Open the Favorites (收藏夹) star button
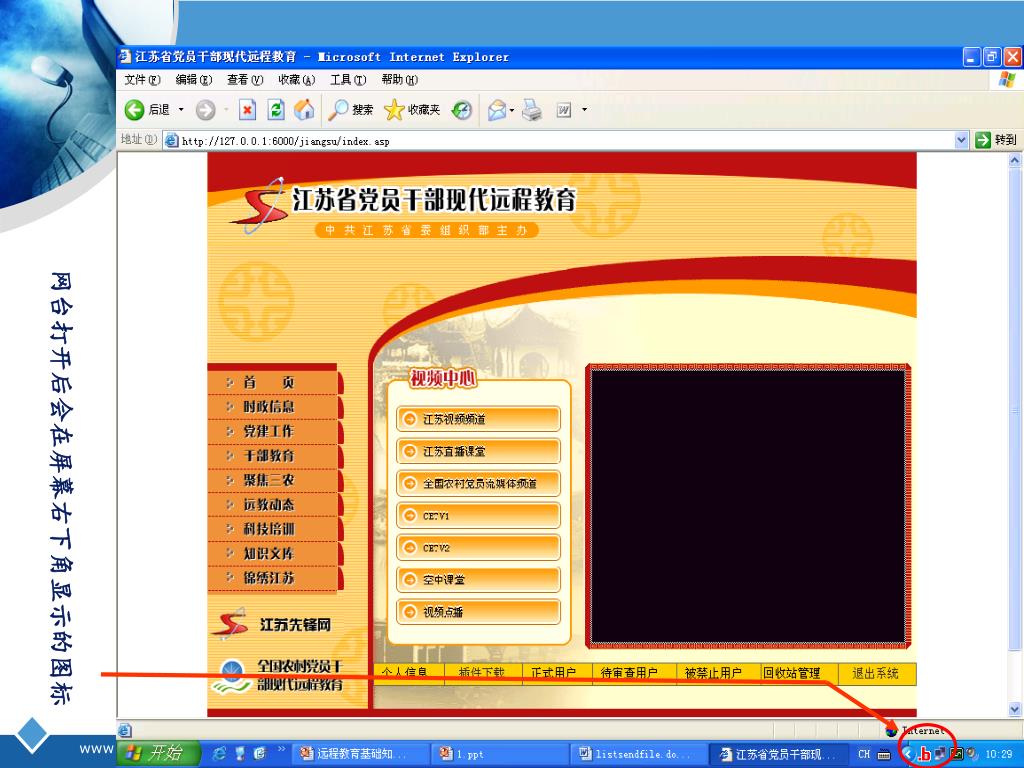The width and height of the screenshot is (1024, 768). 412,110
